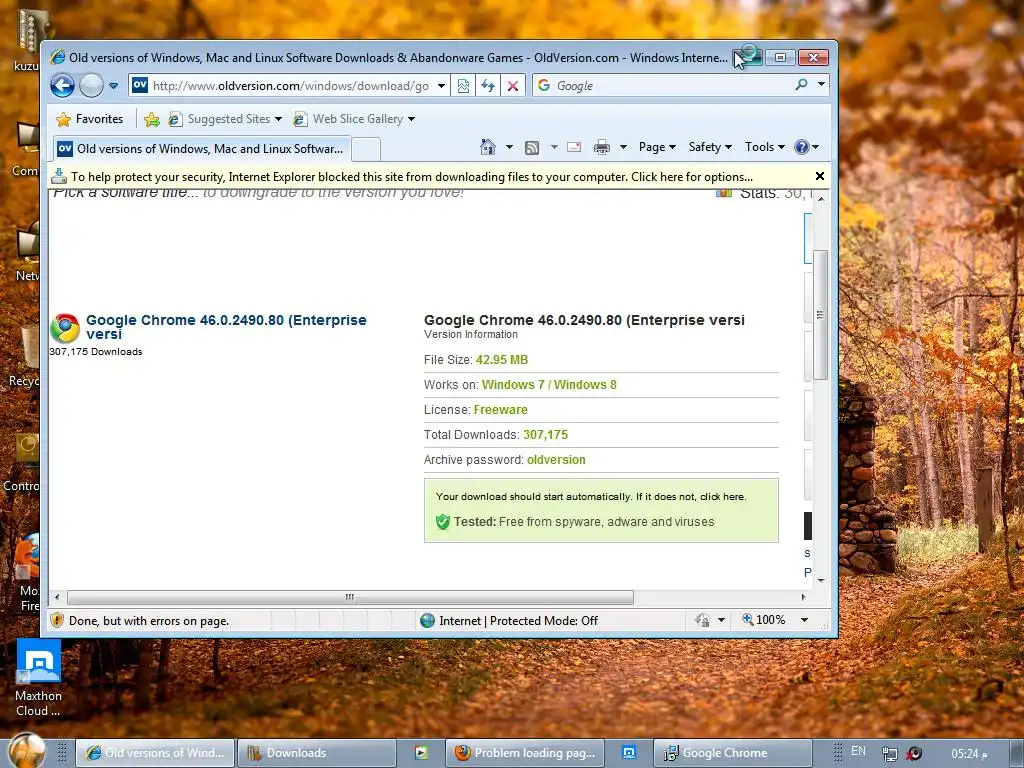The height and width of the screenshot is (768, 1024).
Task: Open a new blank tab
Action: click(366, 150)
